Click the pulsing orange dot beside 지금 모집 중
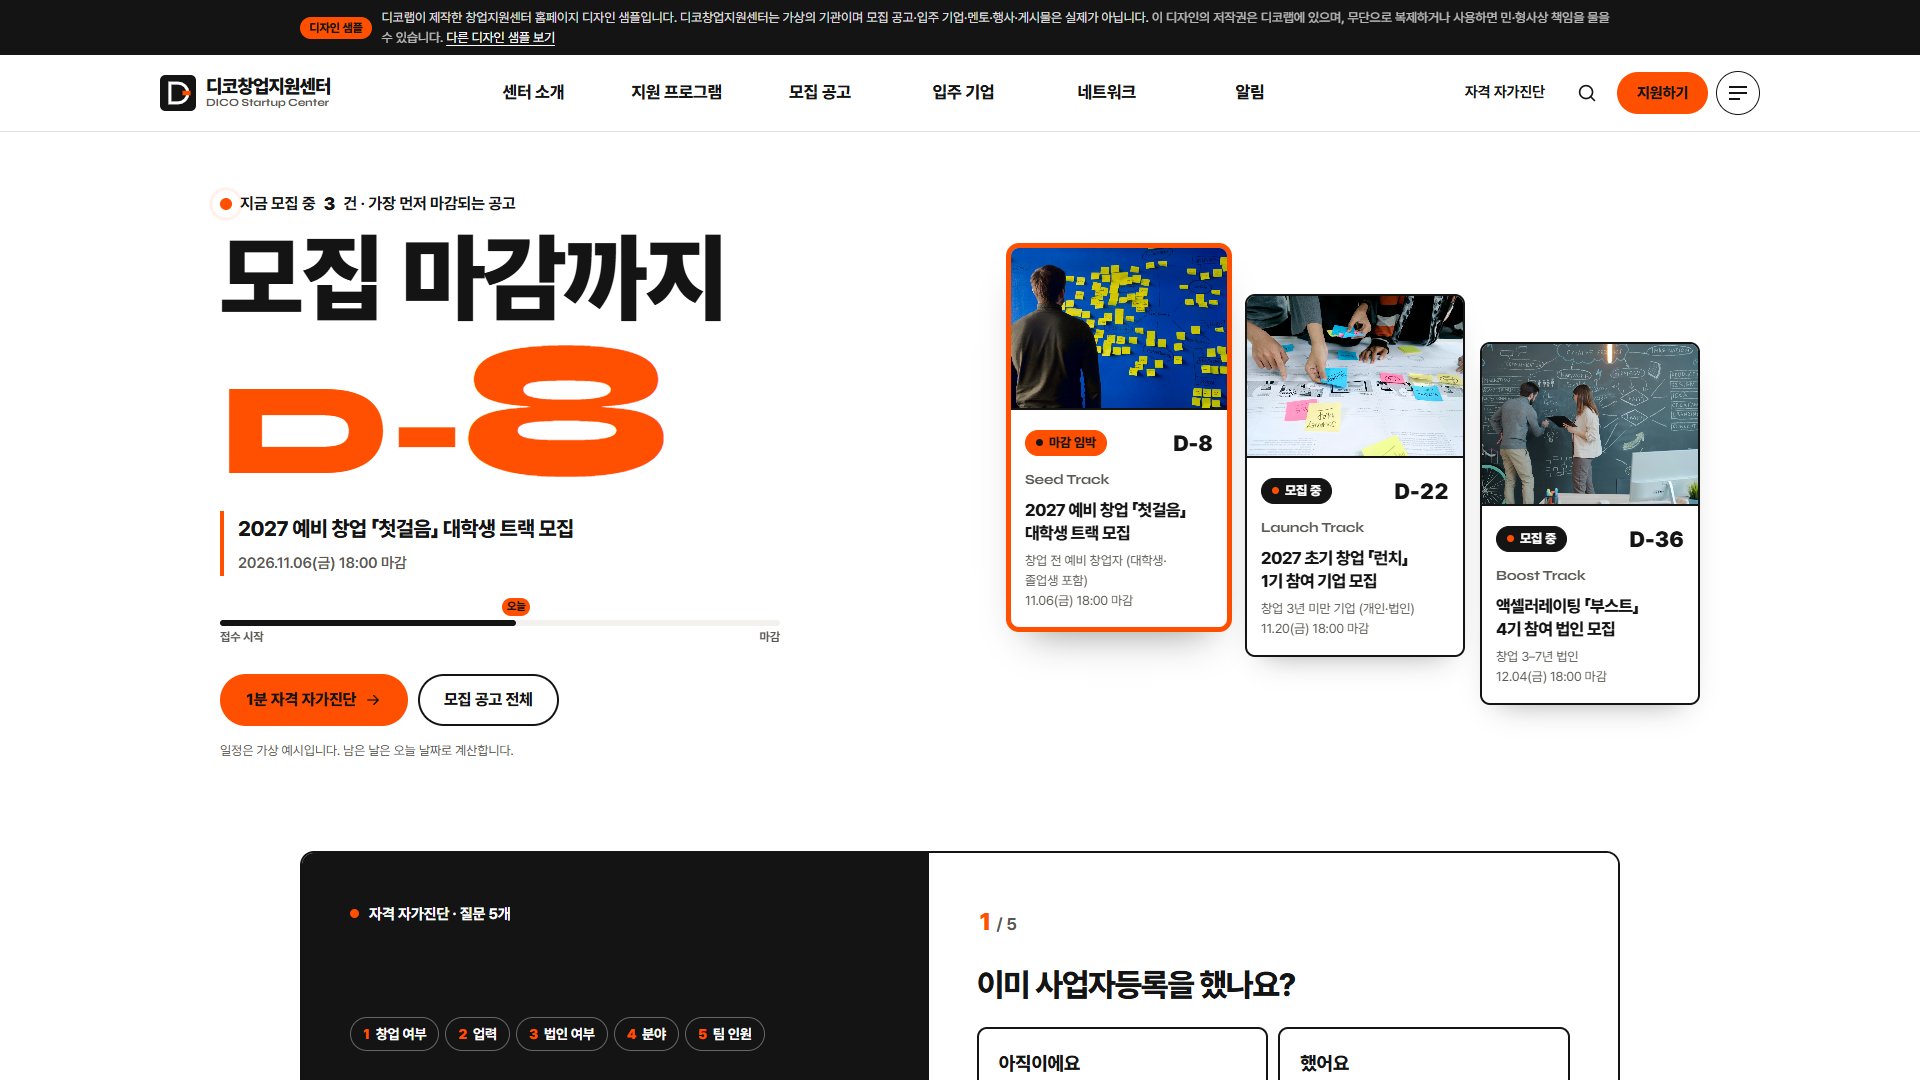Viewport: 1920px width, 1080px height. 226,204
